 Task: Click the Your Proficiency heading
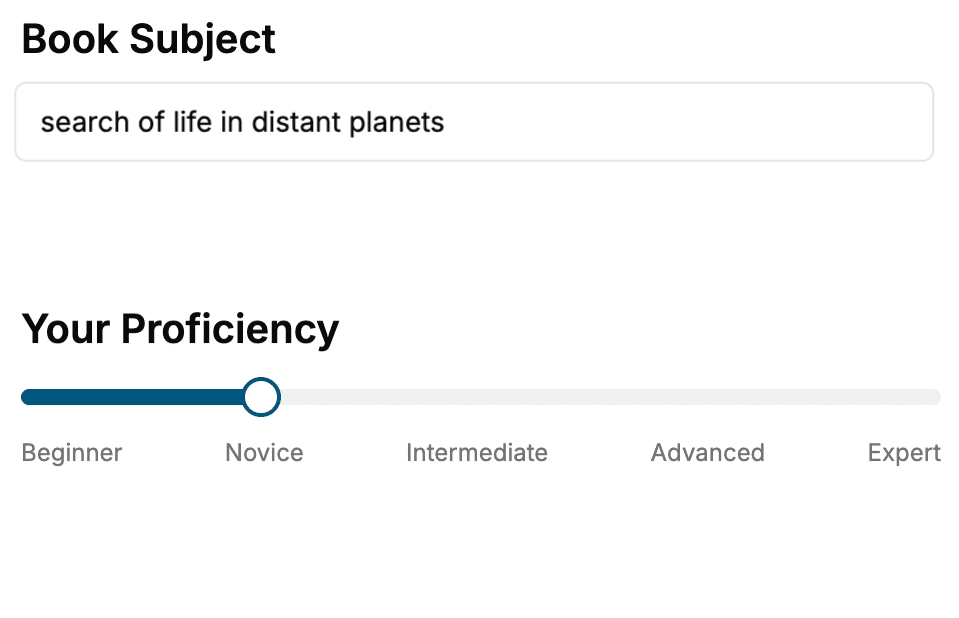click(x=180, y=328)
